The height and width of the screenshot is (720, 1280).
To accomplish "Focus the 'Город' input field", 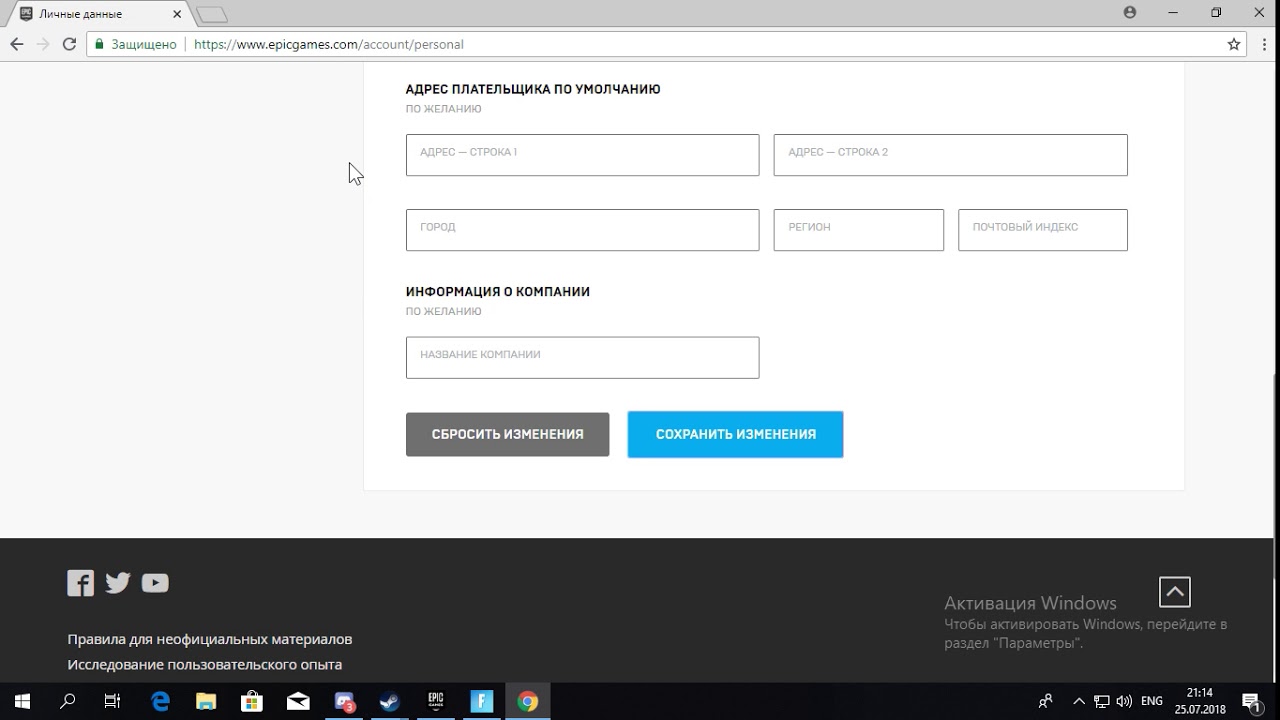I will tap(582, 230).
